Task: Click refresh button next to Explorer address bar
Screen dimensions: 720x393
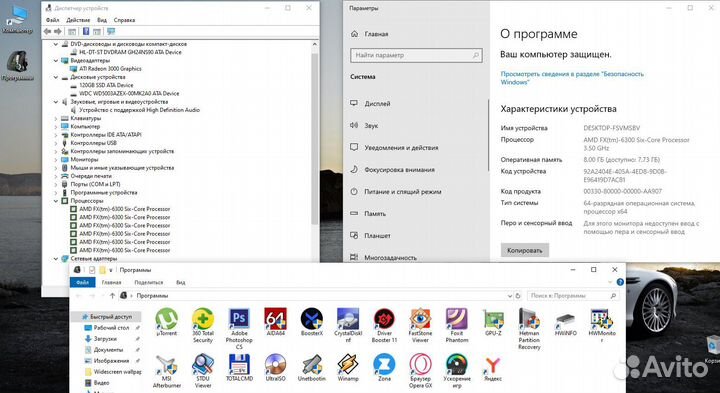Action: (518, 296)
